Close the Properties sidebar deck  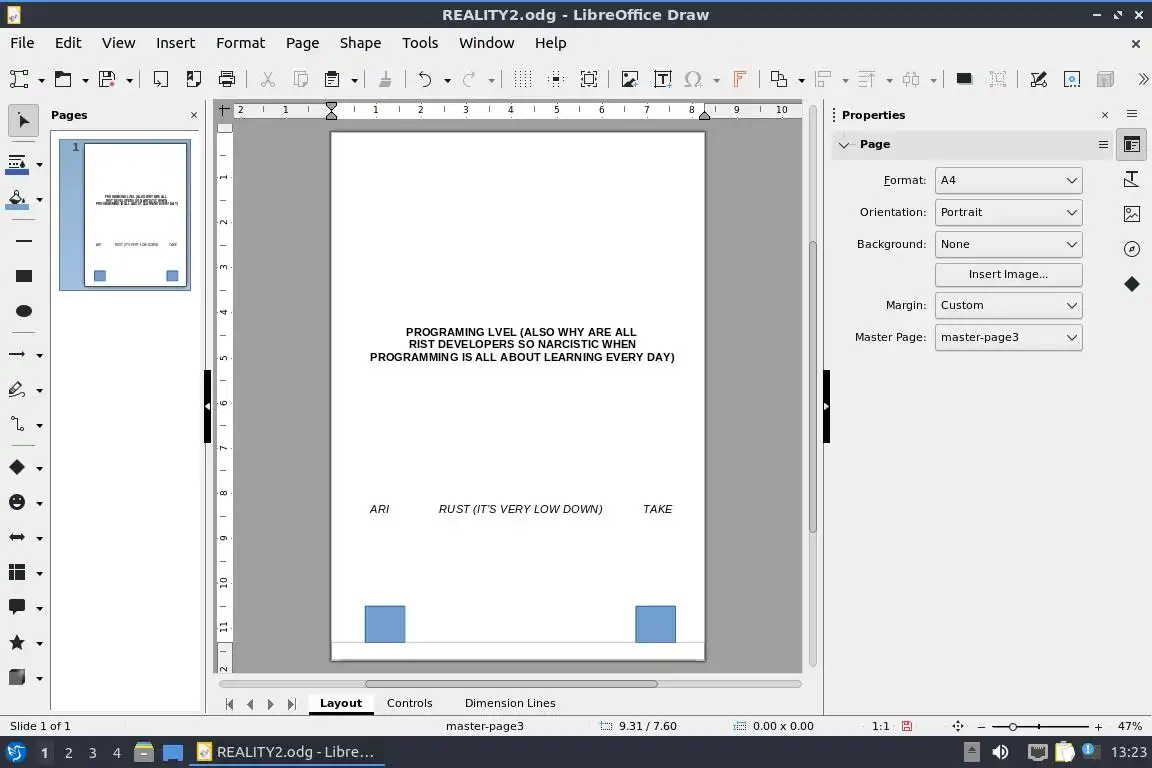pos(1105,115)
